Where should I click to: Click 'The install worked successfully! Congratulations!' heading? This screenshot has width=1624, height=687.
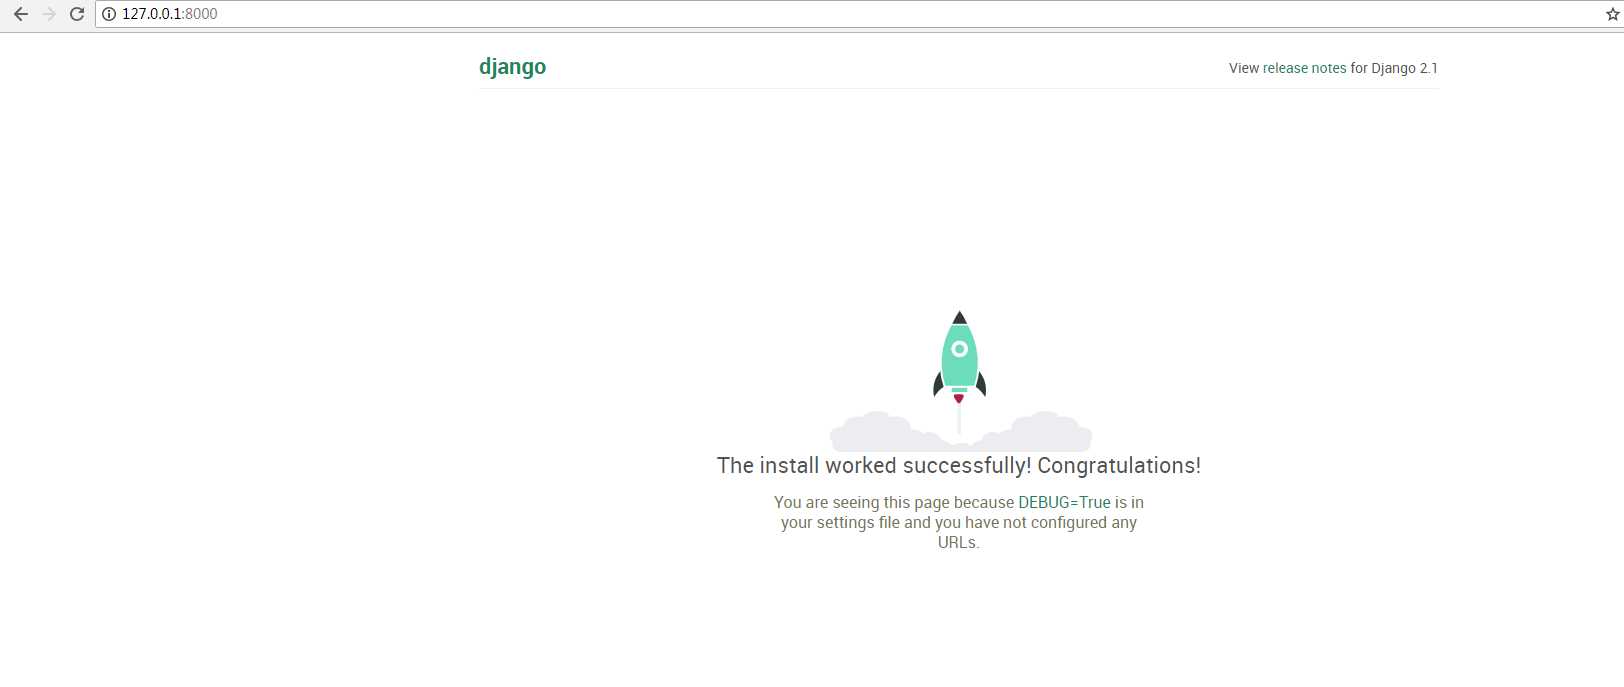959,465
